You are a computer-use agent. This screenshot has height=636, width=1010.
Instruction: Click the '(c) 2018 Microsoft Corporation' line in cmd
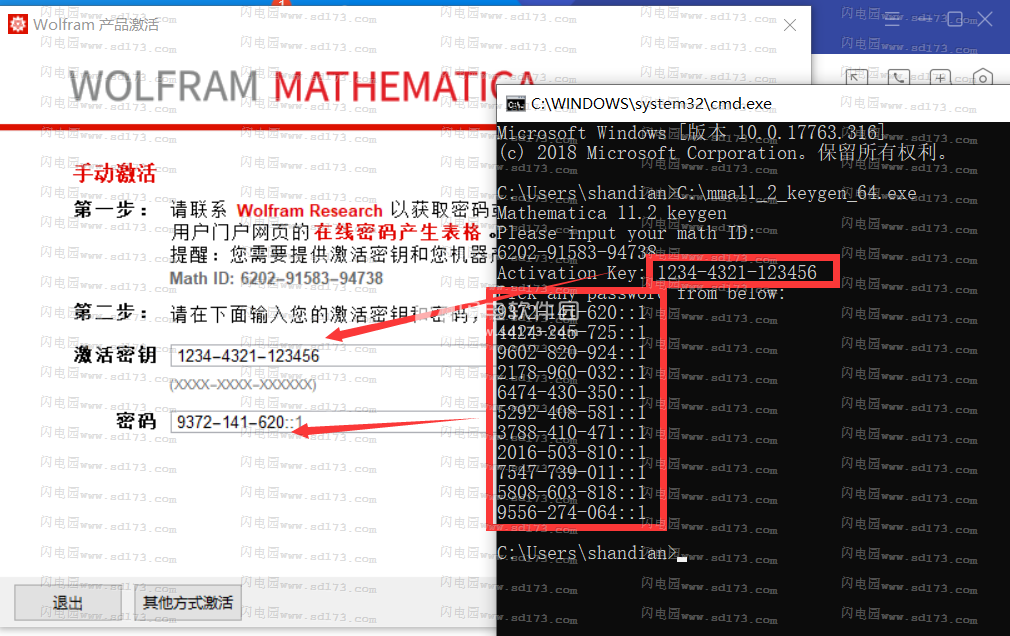(722, 153)
